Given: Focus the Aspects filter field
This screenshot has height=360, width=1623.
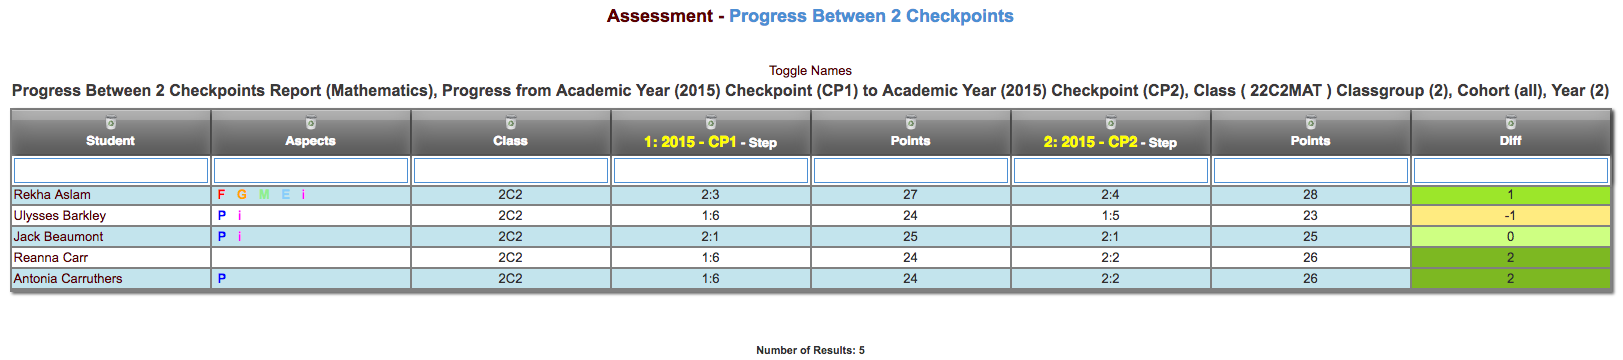Looking at the screenshot, I should [311, 170].
